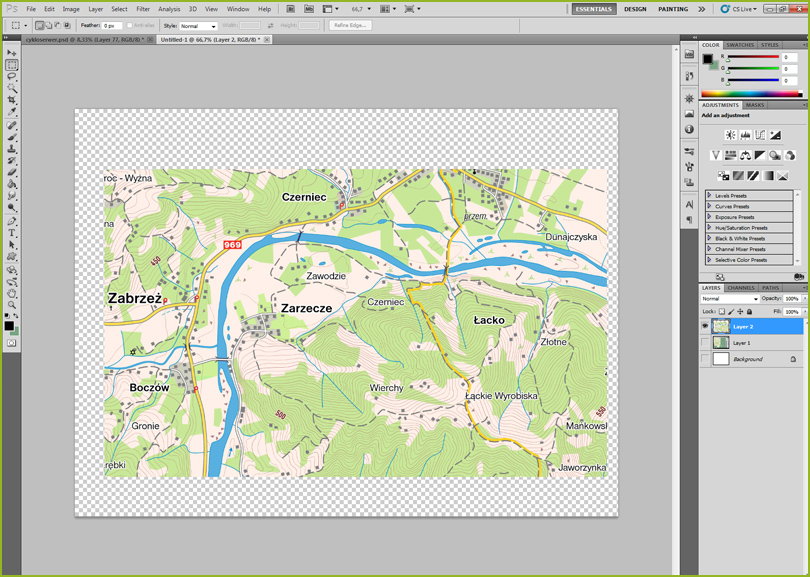Add an Exposure adjustment
810x577 pixels.
point(775,135)
